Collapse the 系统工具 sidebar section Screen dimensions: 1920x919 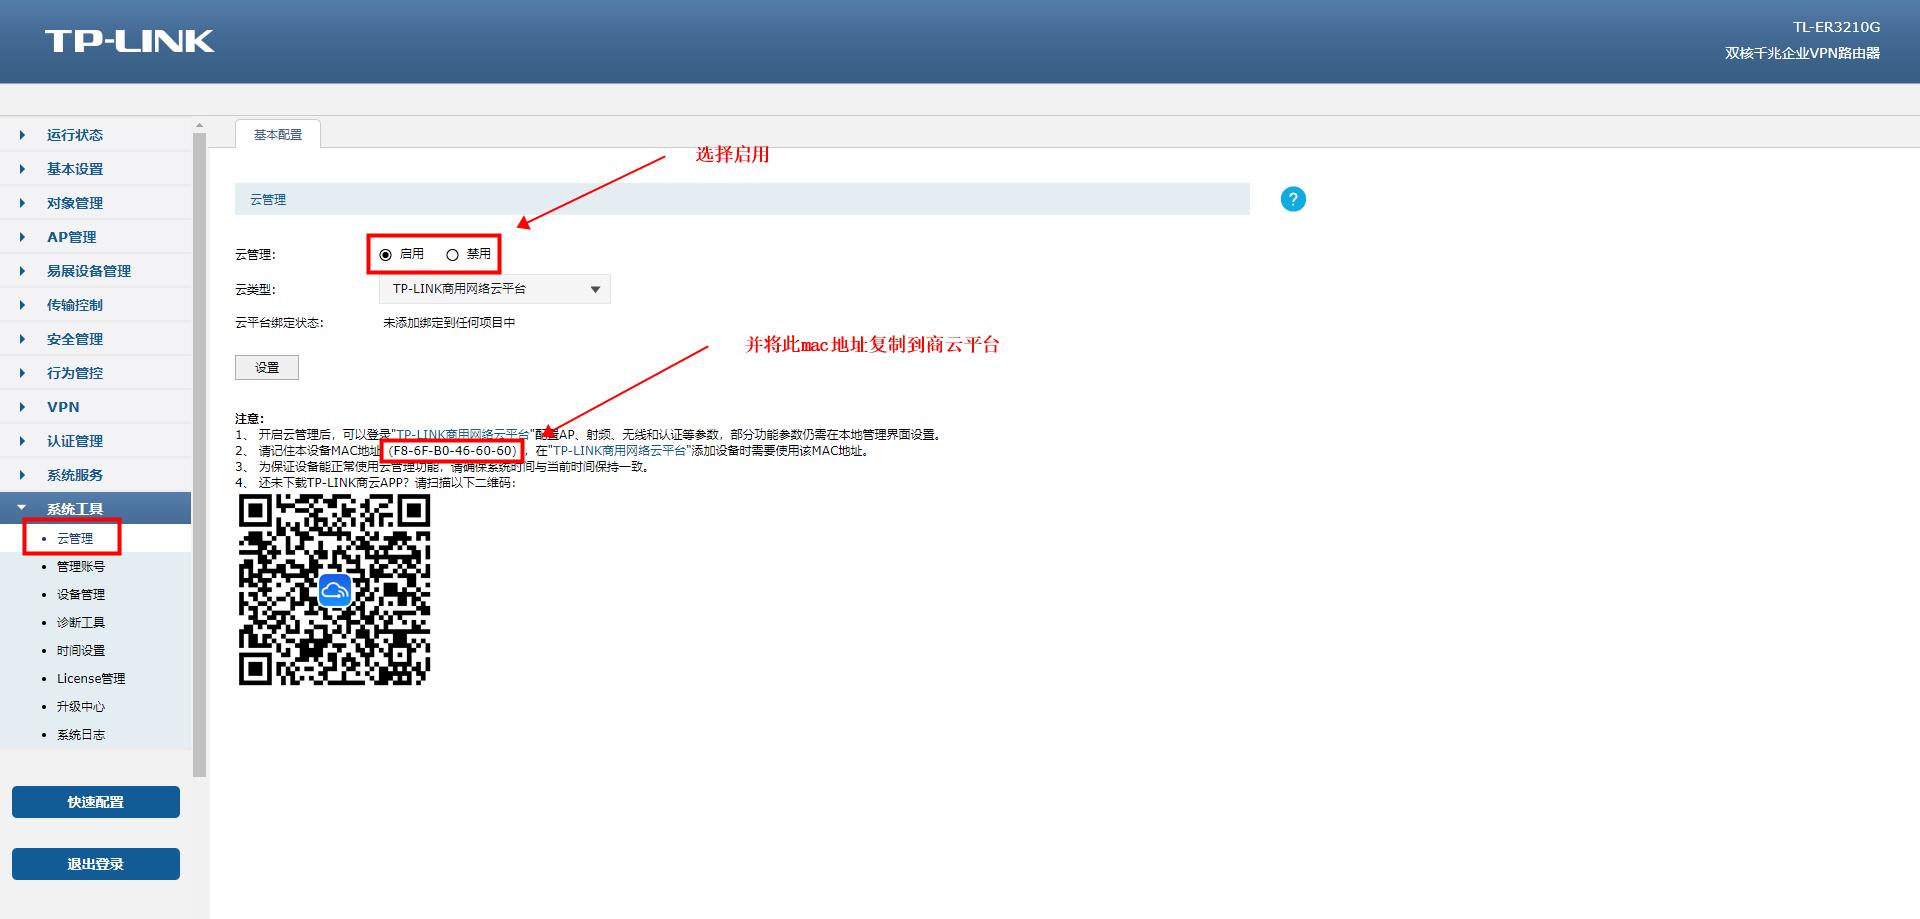pos(95,508)
